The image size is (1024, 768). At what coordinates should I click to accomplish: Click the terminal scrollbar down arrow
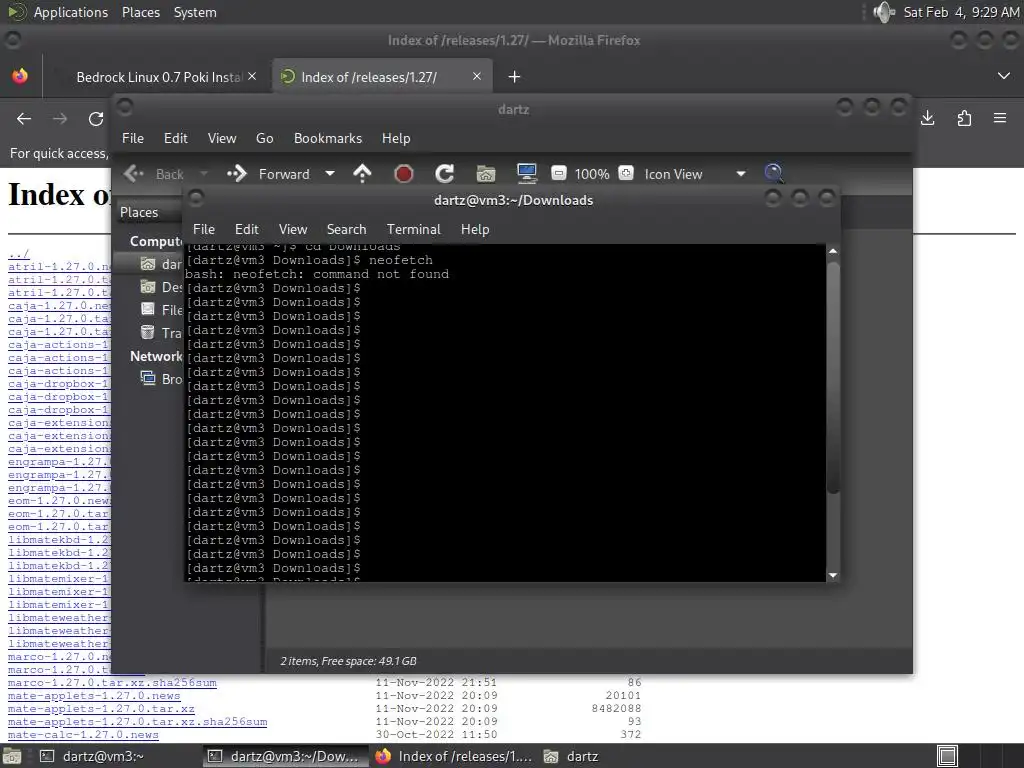pos(833,575)
